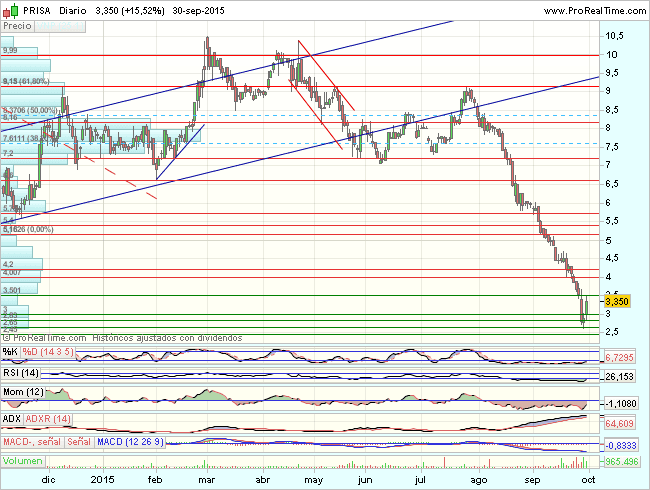The height and width of the screenshot is (490, 650).
Task: Click the dic month on time axis
Action: (49, 480)
